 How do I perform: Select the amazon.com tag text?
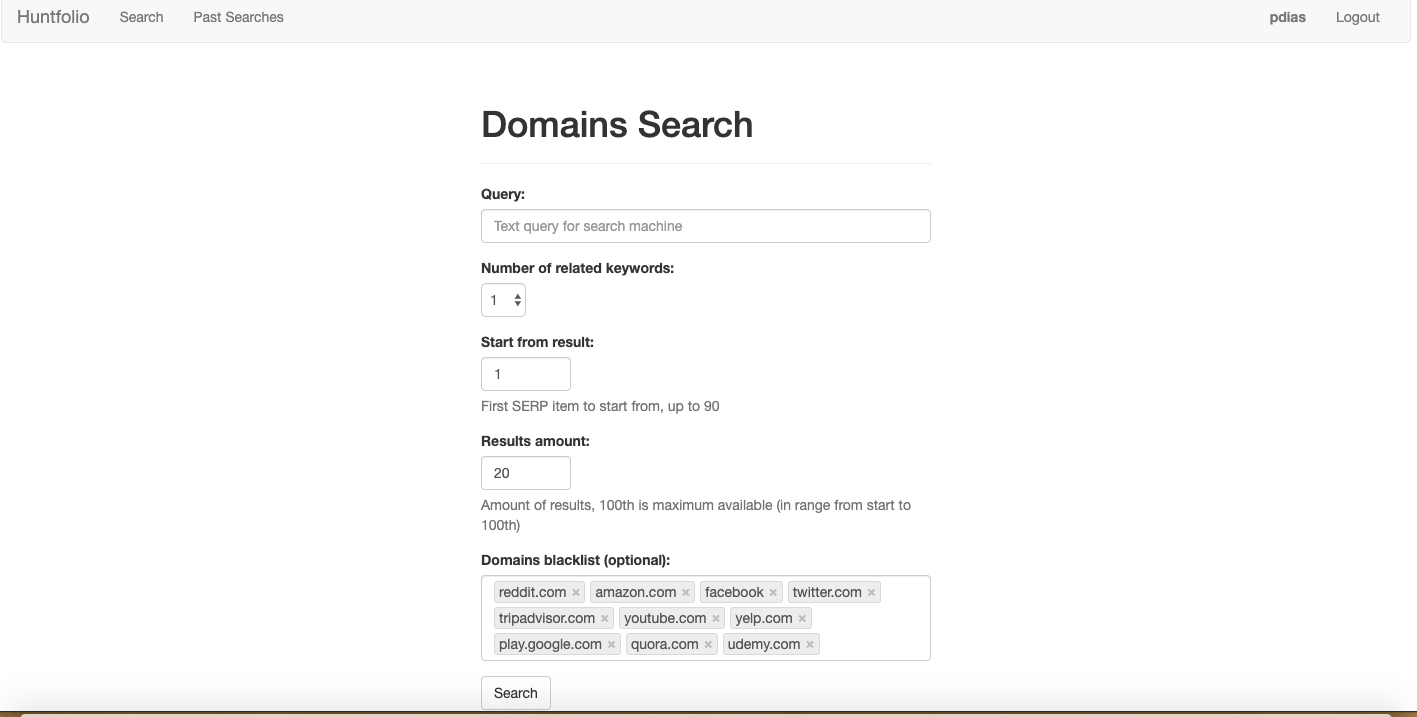coord(636,592)
